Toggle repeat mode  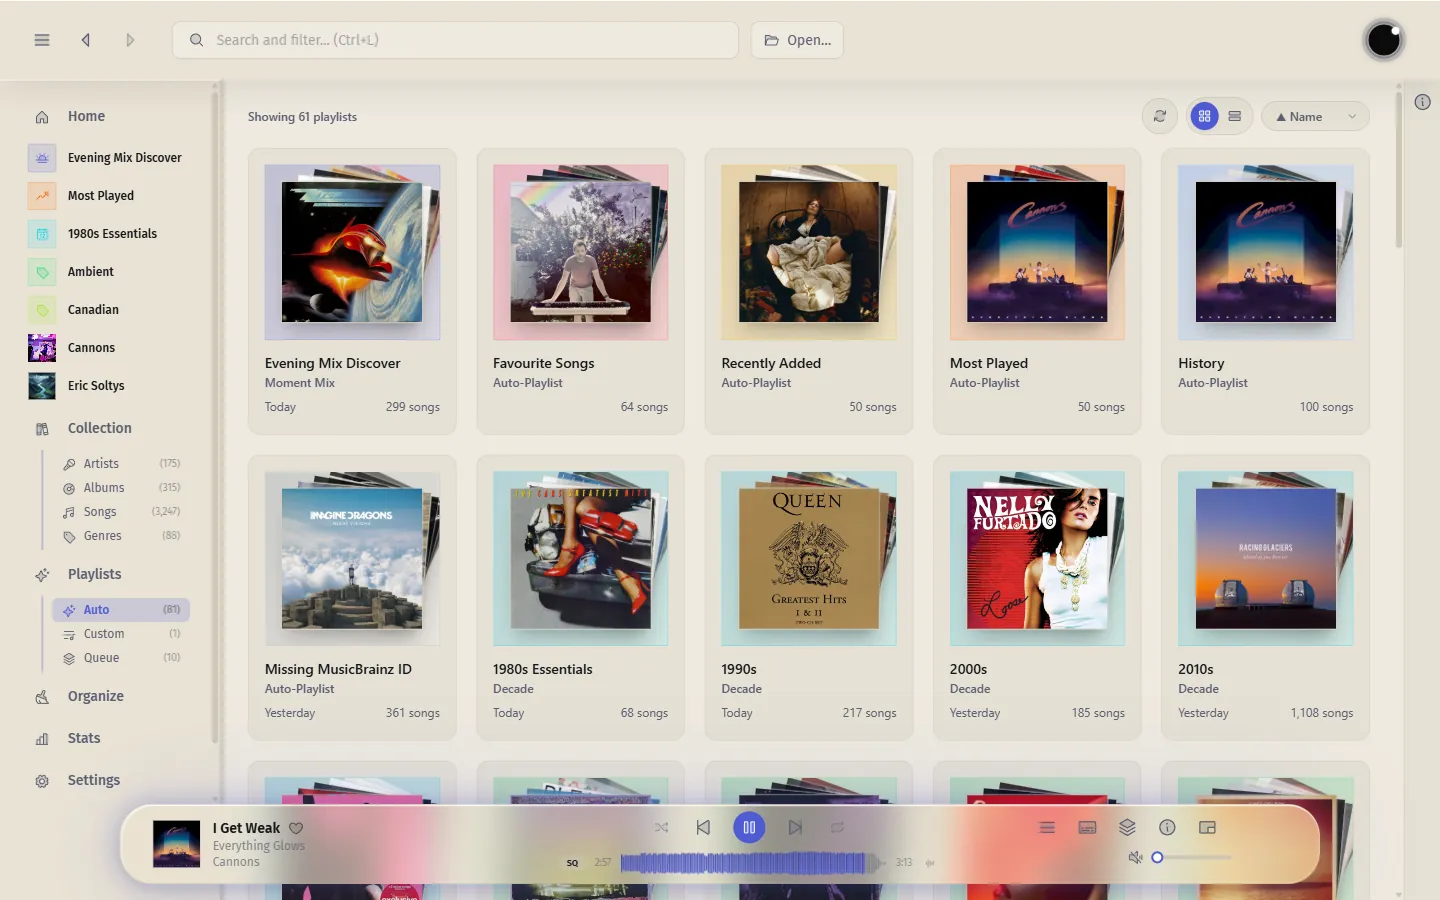coord(837,828)
